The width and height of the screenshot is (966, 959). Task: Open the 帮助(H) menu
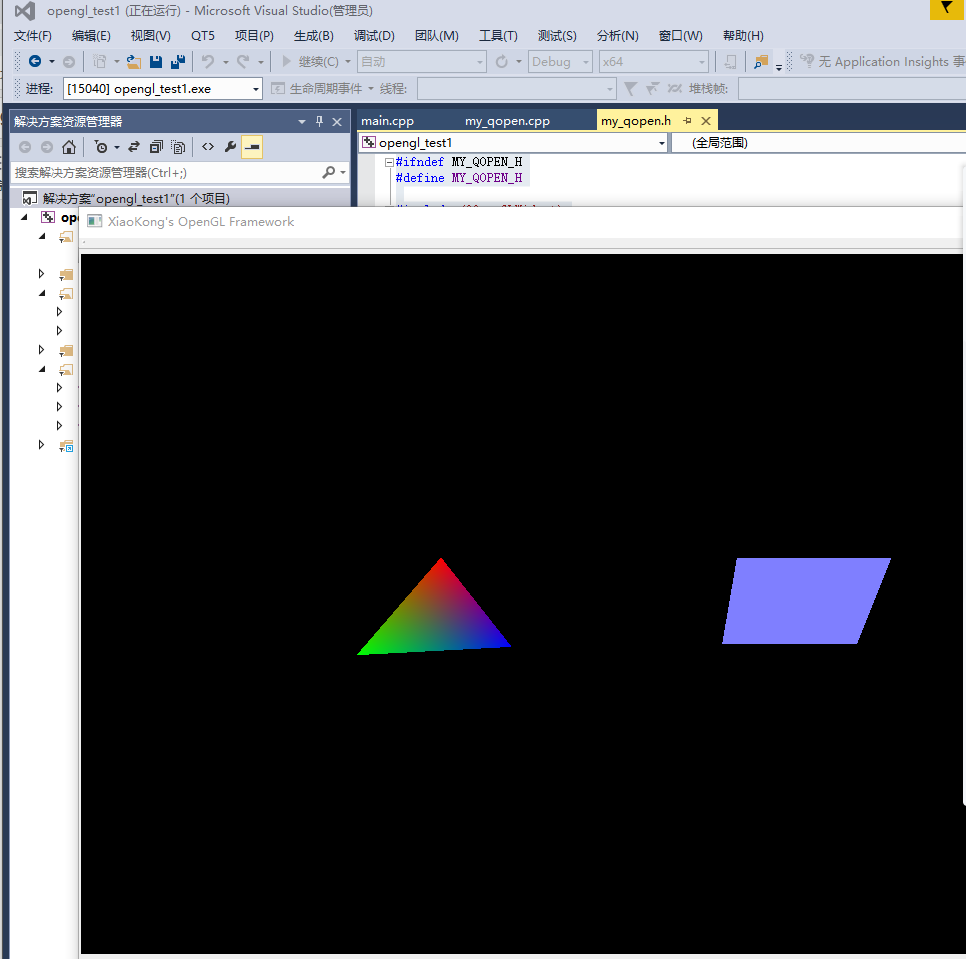pos(743,36)
